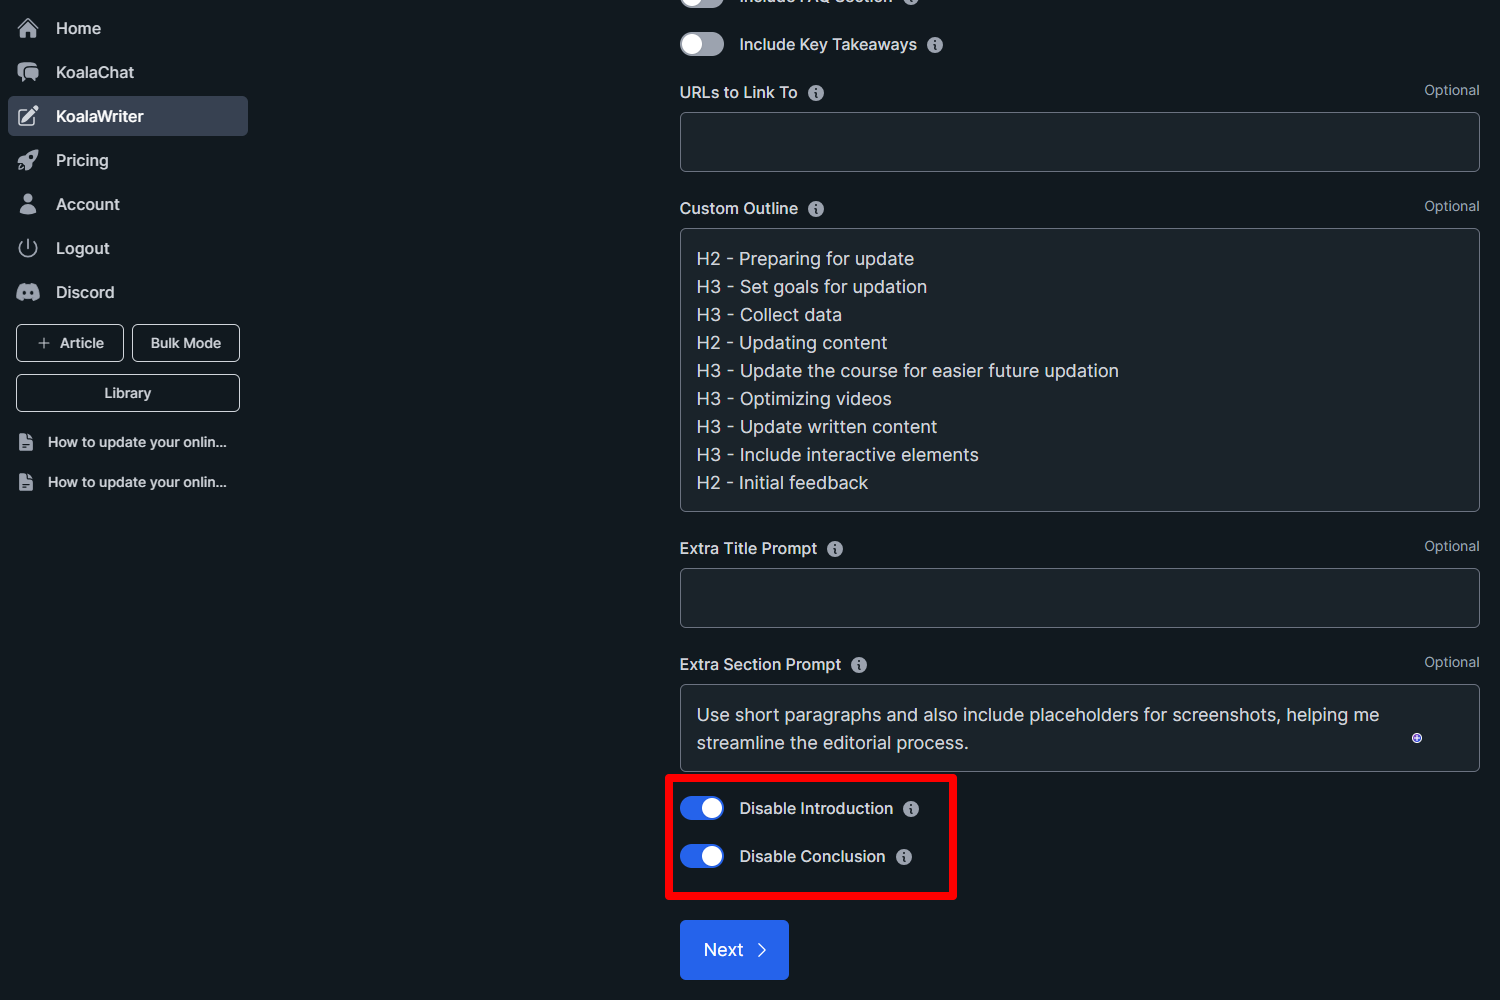Turn off the Disable Conclusion switch
Image resolution: width=1500 pixels, height=1000 pixels.
click(x=701, y=856)
